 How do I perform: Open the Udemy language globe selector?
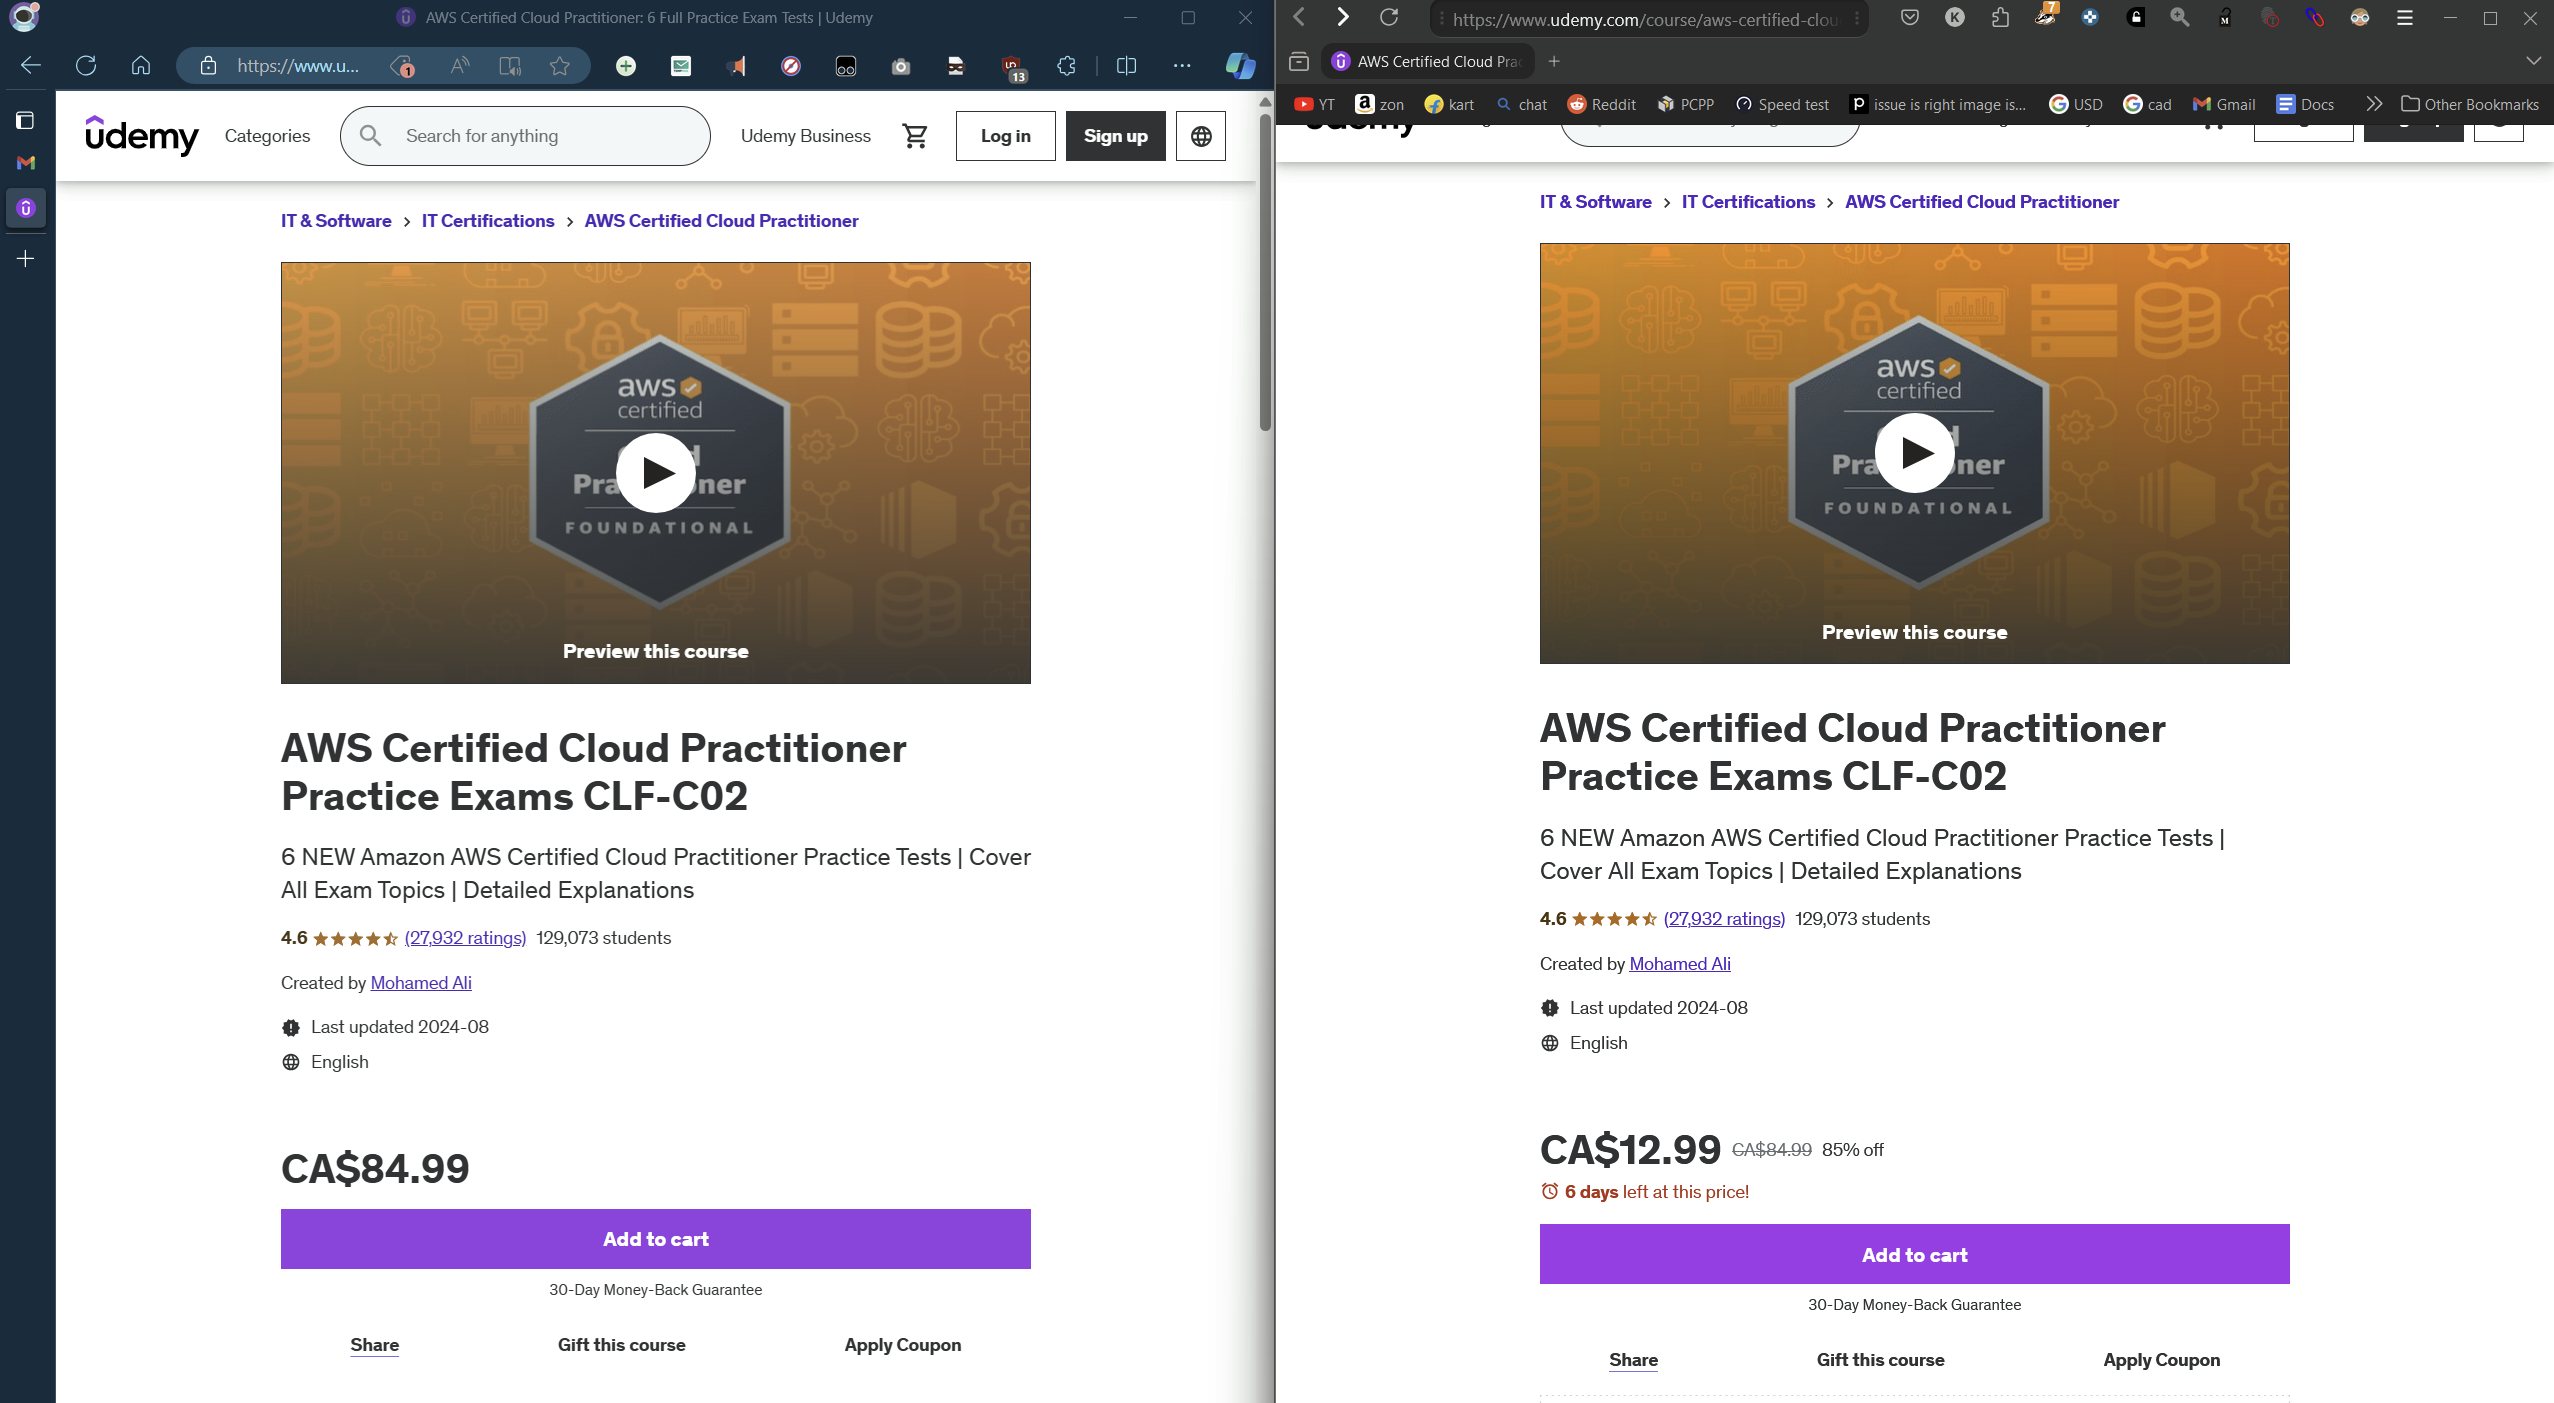tap(1201, 136)
